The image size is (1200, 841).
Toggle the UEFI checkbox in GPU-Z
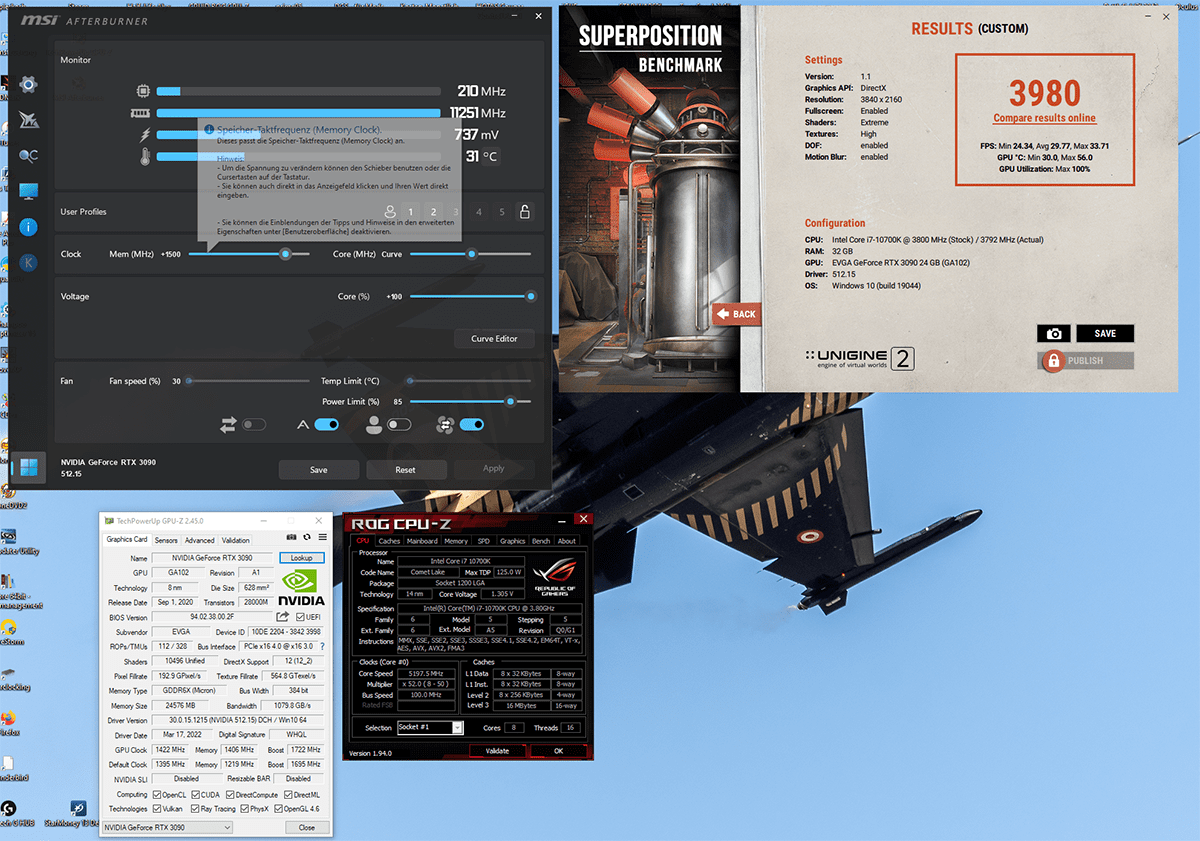(x=301, y=617)
